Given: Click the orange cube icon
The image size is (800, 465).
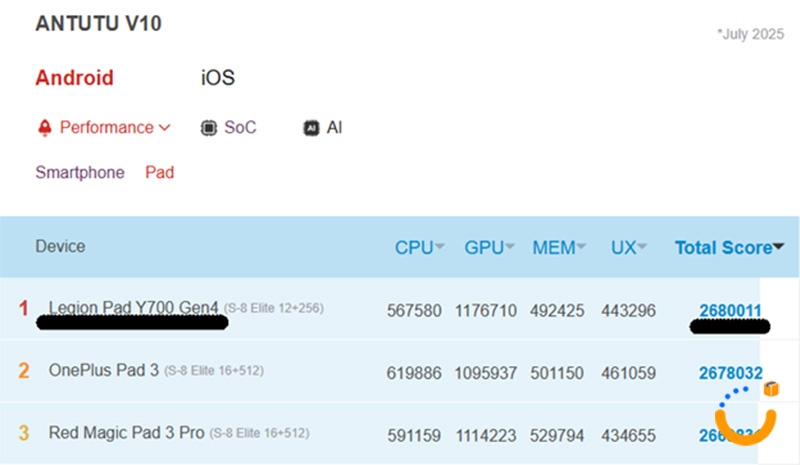Looking at the screenshot, I should (771, 389).
